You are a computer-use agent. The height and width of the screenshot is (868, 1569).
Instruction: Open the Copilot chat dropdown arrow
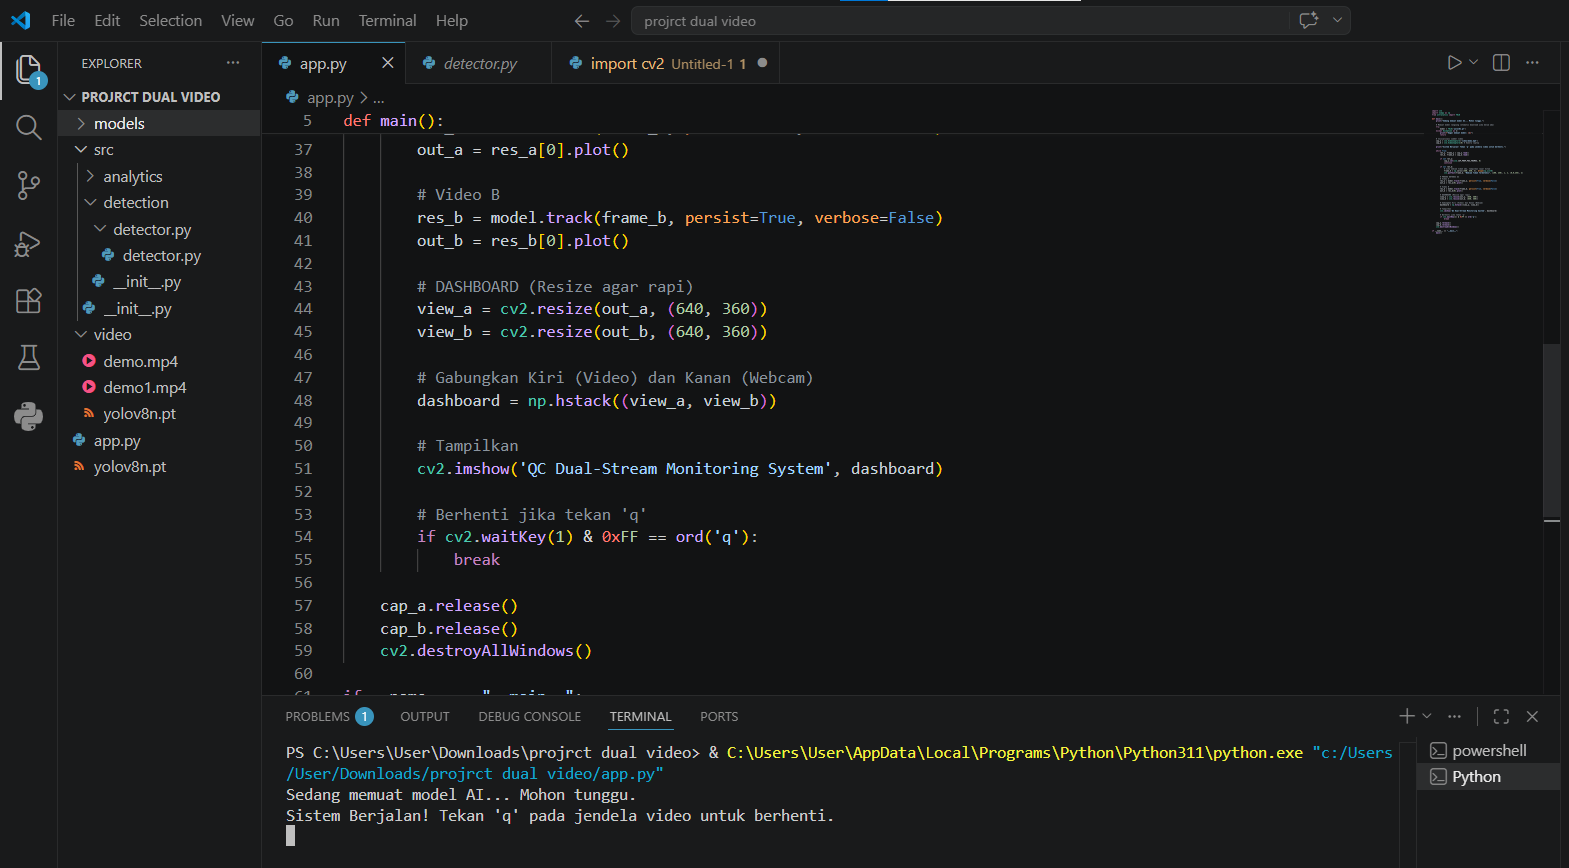coord(1337,20)
